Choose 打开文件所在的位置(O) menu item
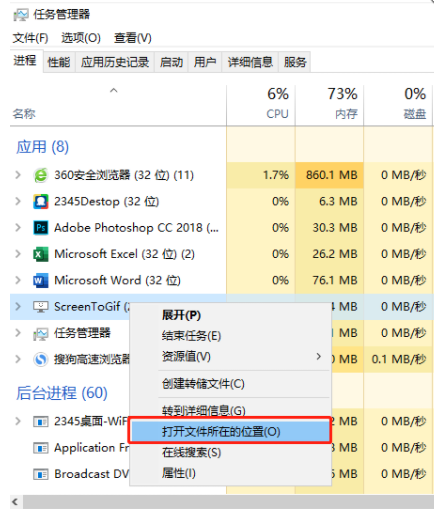This screenshot has height=510, width=434. [230, 432]
